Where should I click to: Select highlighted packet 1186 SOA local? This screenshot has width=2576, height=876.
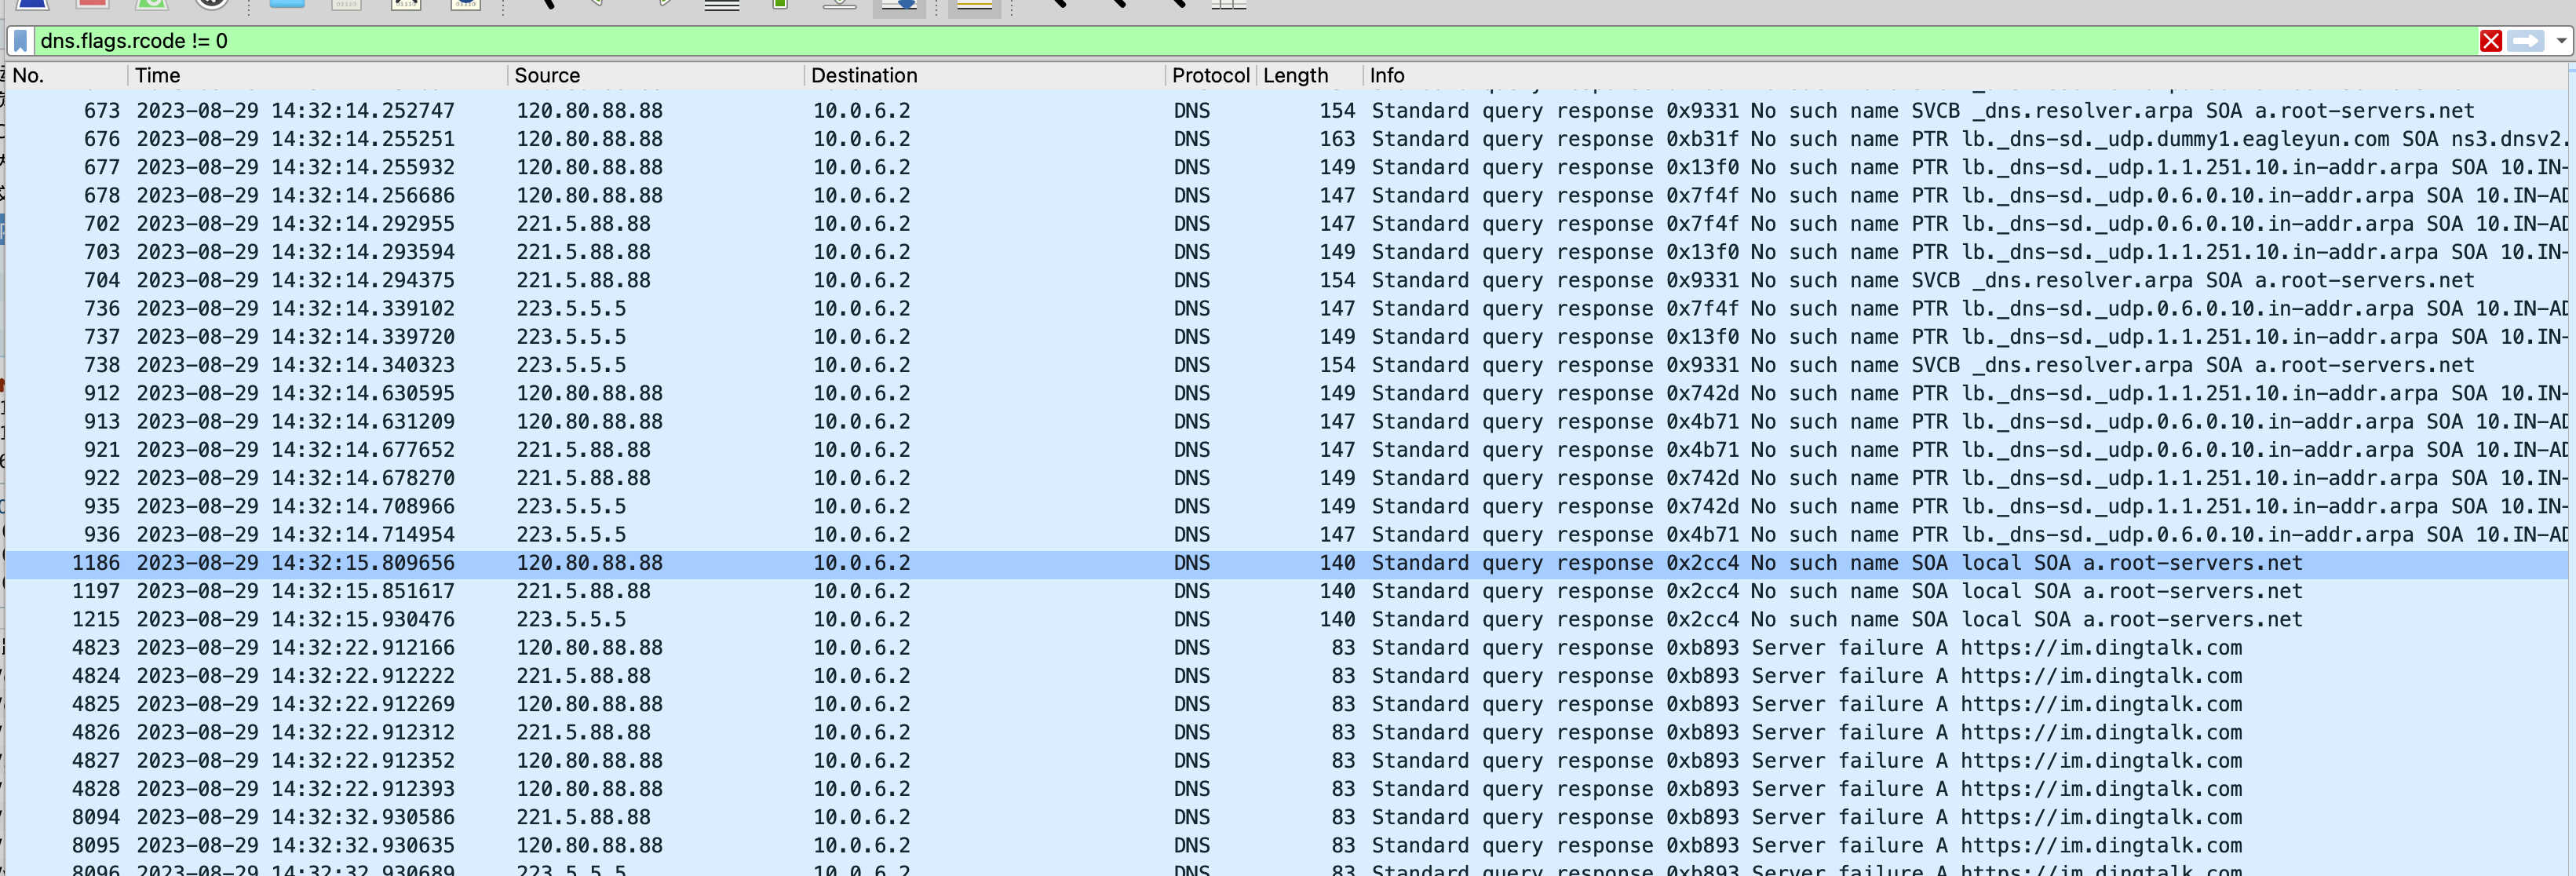coord(1287,563)
